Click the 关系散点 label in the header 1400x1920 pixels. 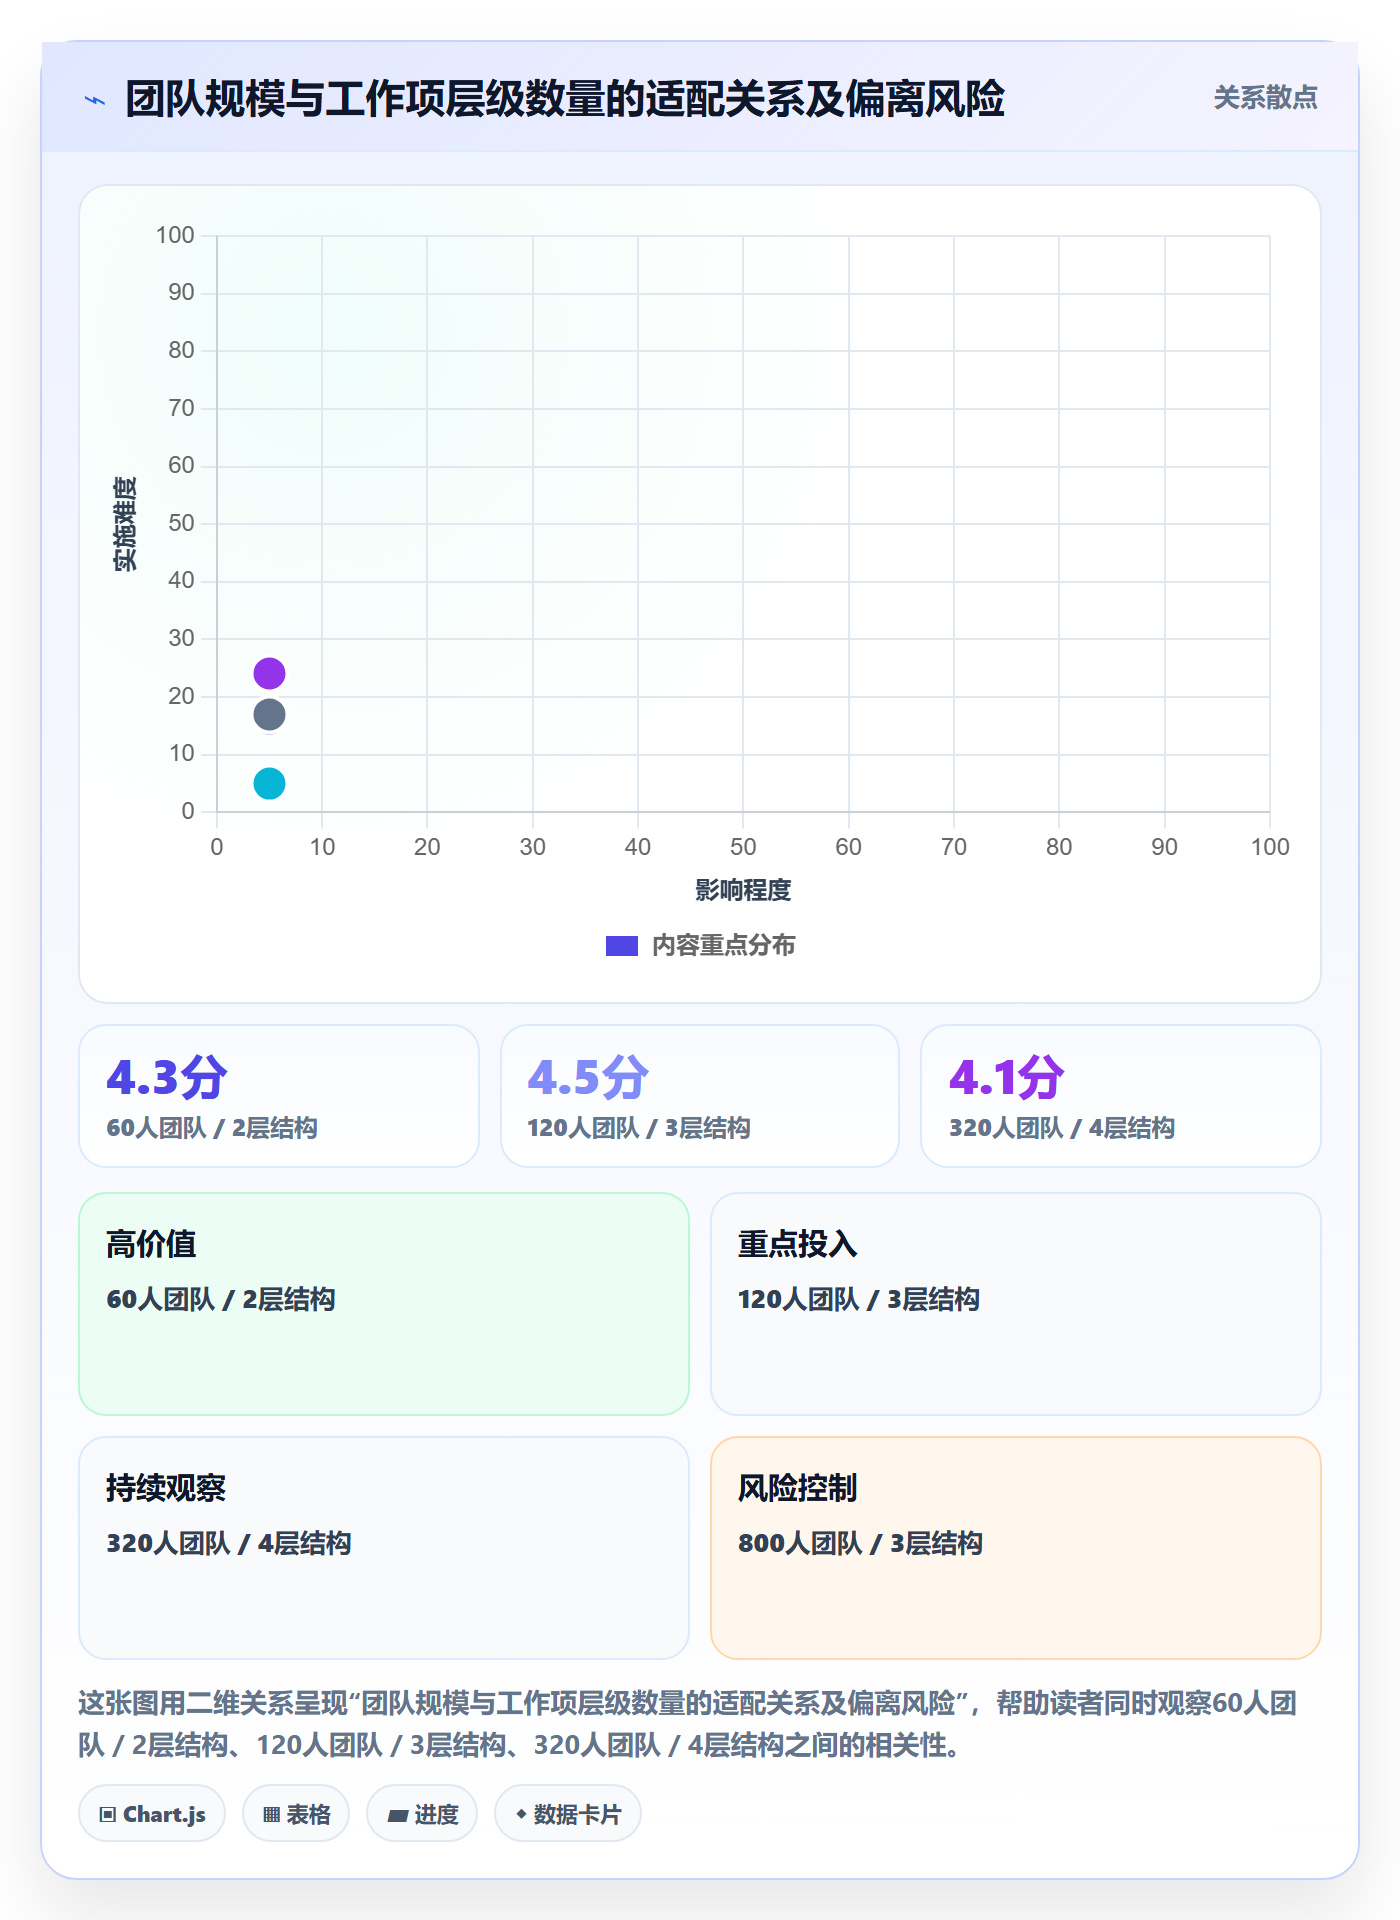click(x=1265, y=98)
